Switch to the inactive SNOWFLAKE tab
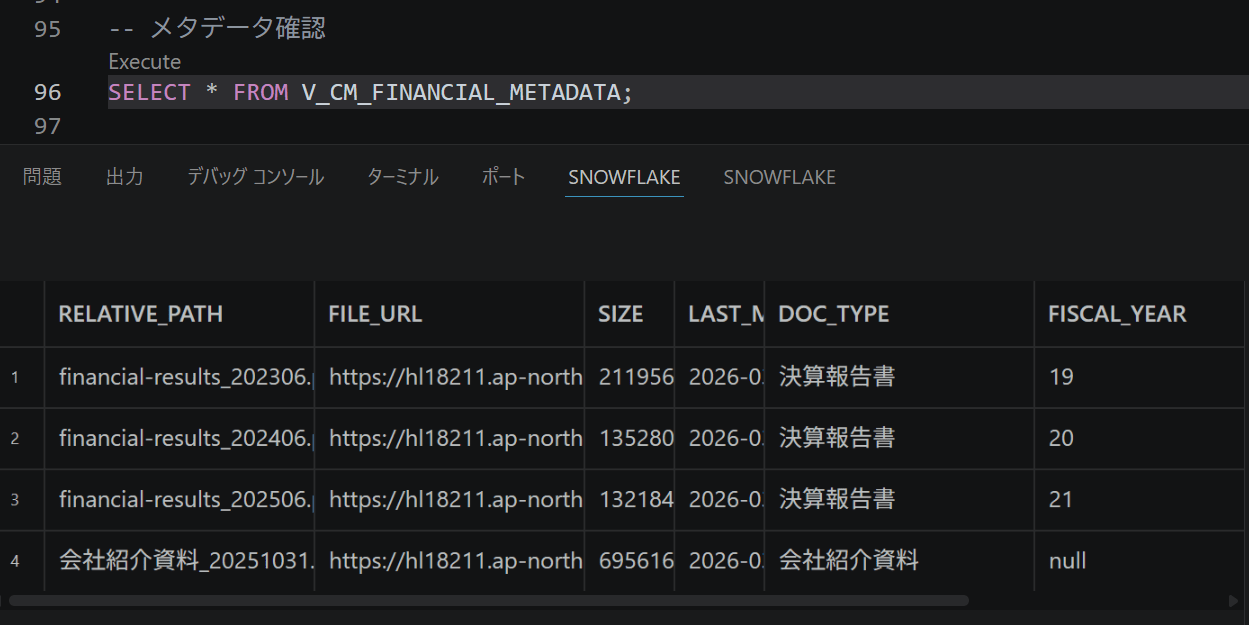Viewport: 1249px width, 625px height. (x=779, y=177)
